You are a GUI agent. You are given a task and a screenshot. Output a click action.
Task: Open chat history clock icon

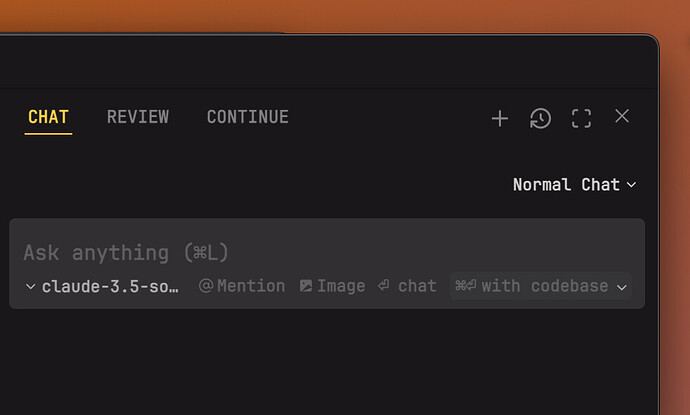click(x=540, y=118)
